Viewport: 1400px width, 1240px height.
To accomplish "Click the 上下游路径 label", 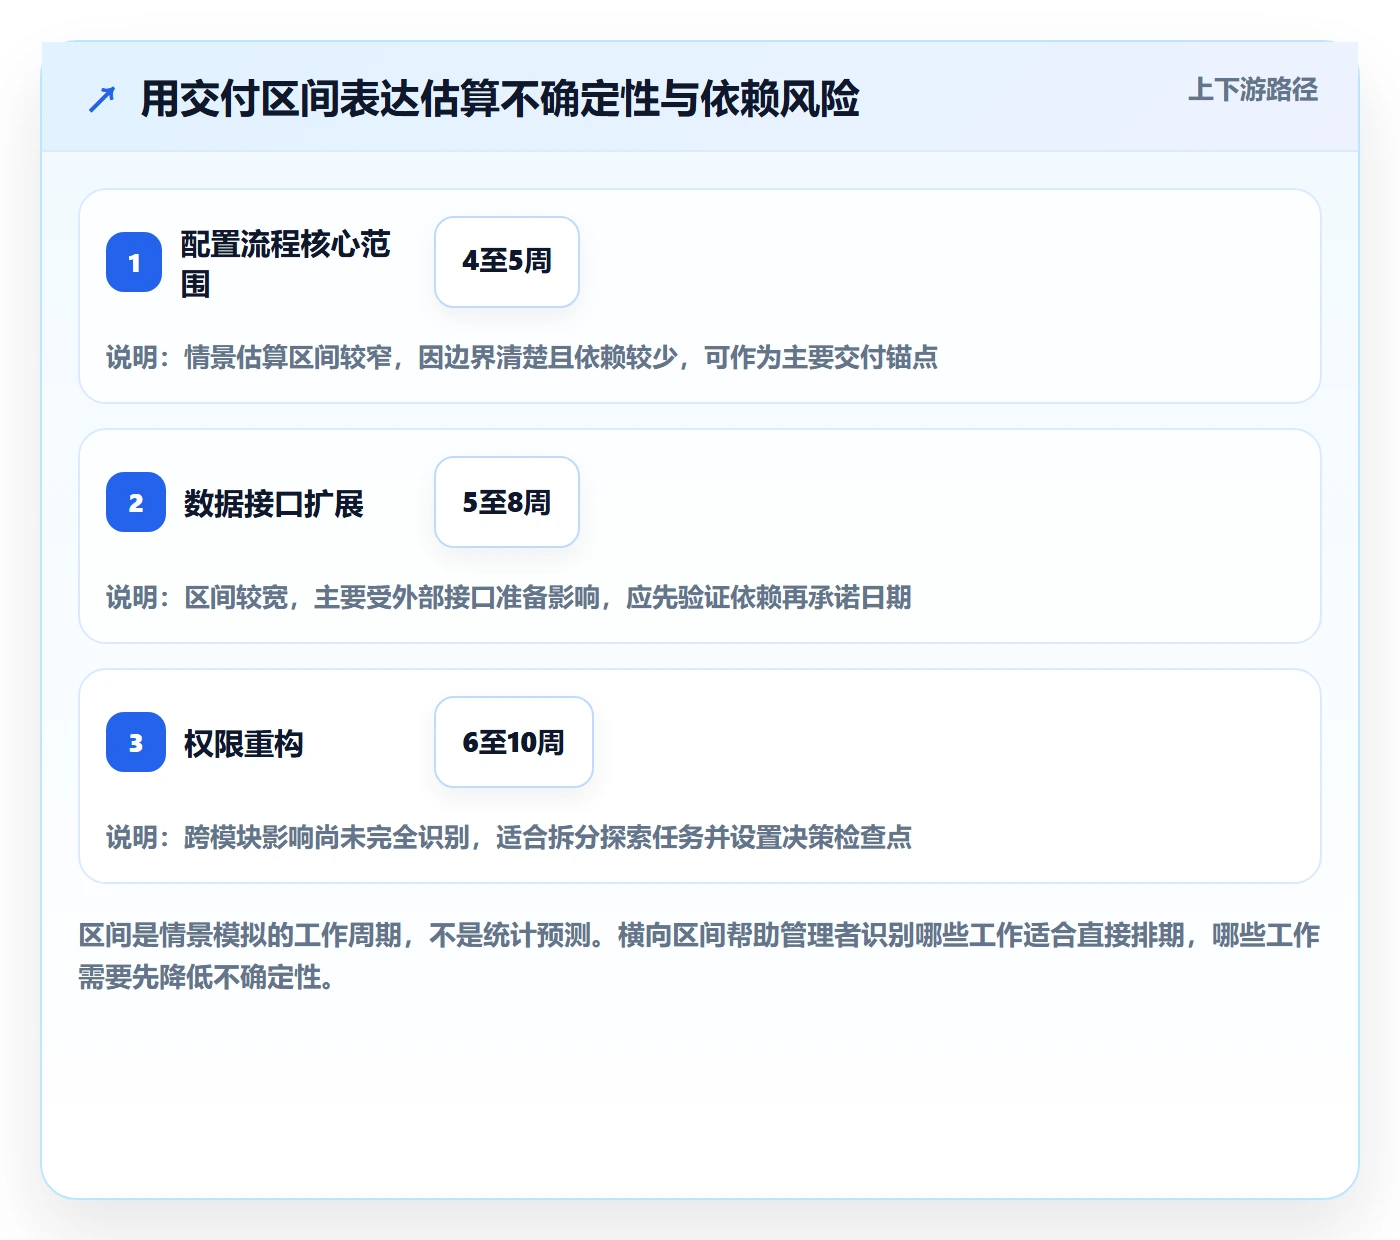I will (1253, 90).
